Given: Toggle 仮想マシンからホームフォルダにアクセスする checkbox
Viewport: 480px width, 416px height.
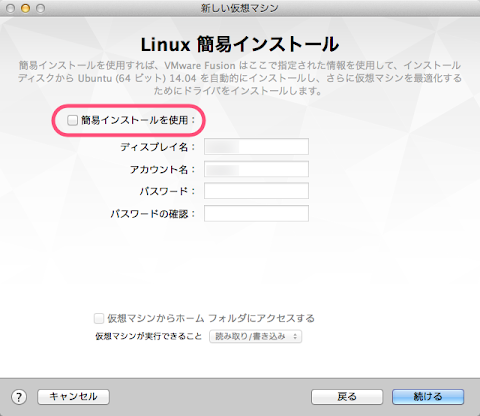Looking at the screenshot, I should point(99,318).
